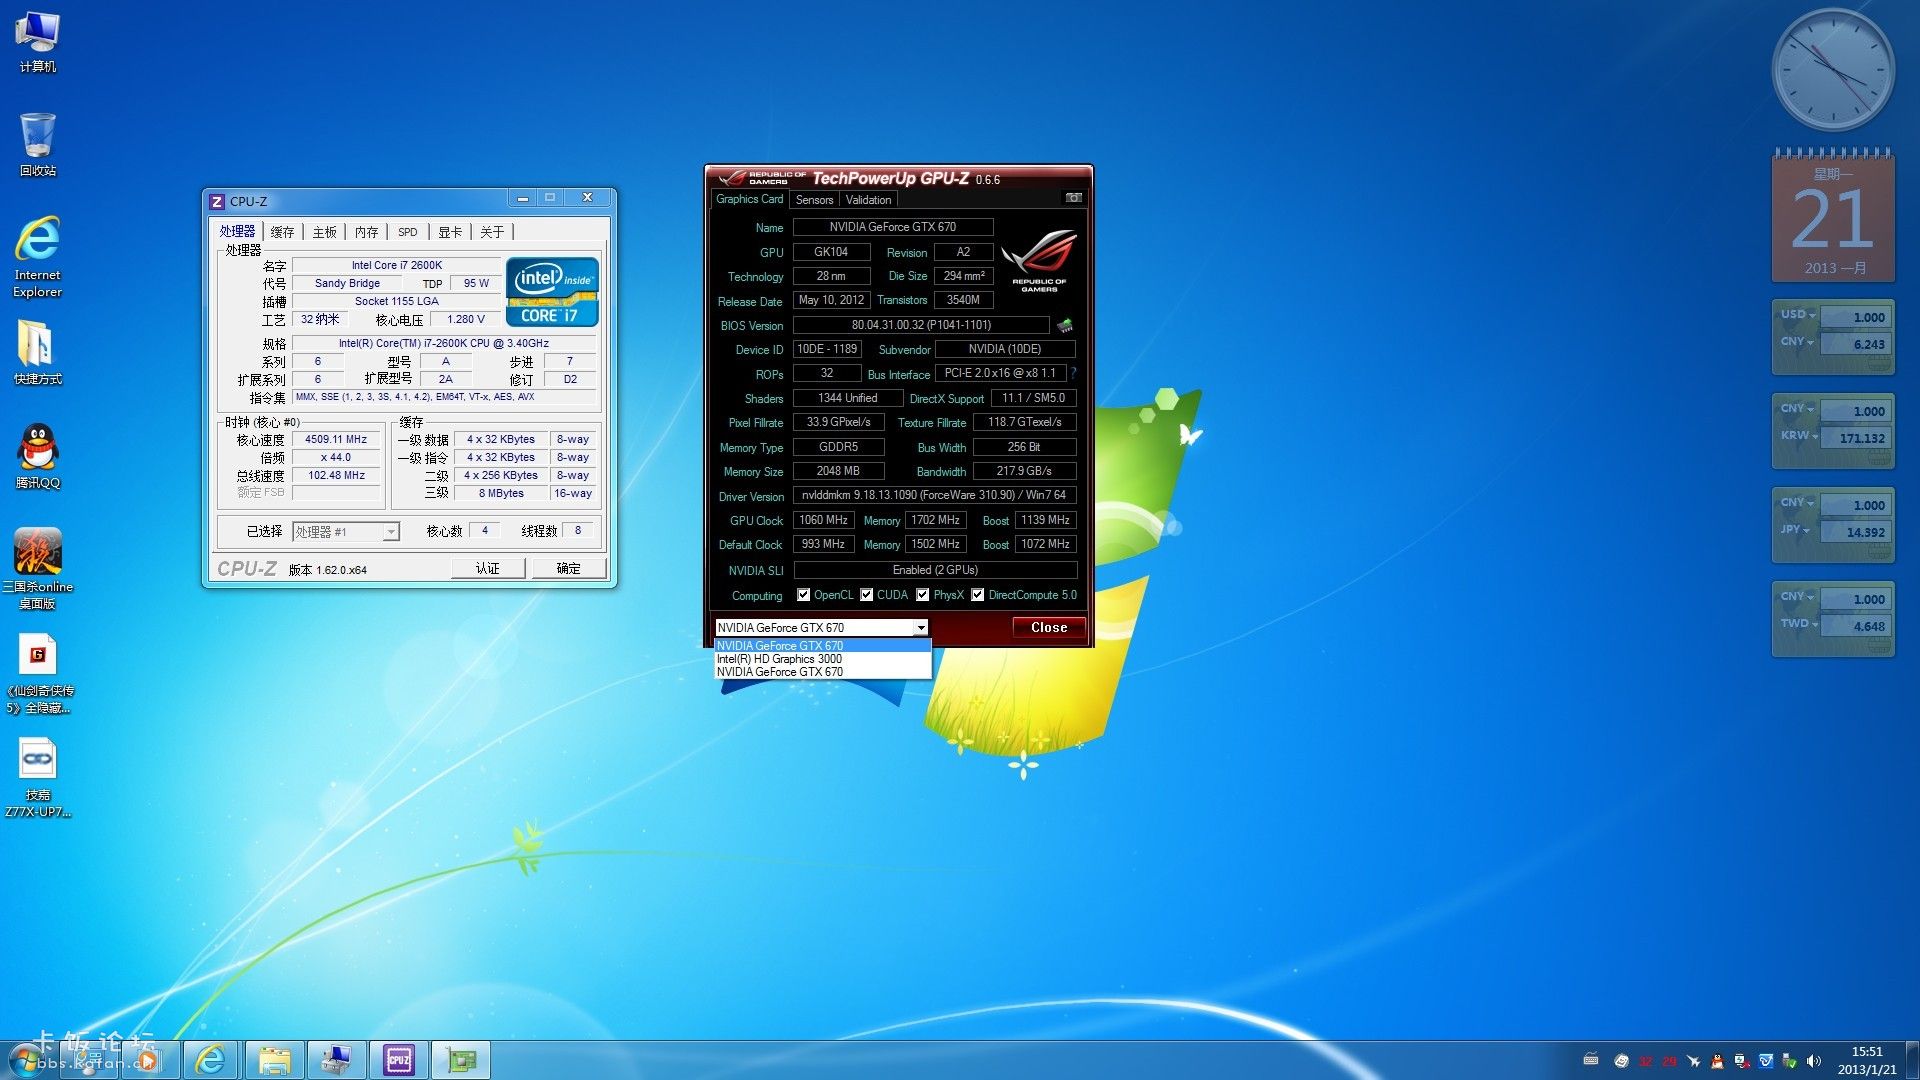The image size is (1920, 1080).
Task: Open the SPD tab in CPU-Z
Action: tap(408, 232)
